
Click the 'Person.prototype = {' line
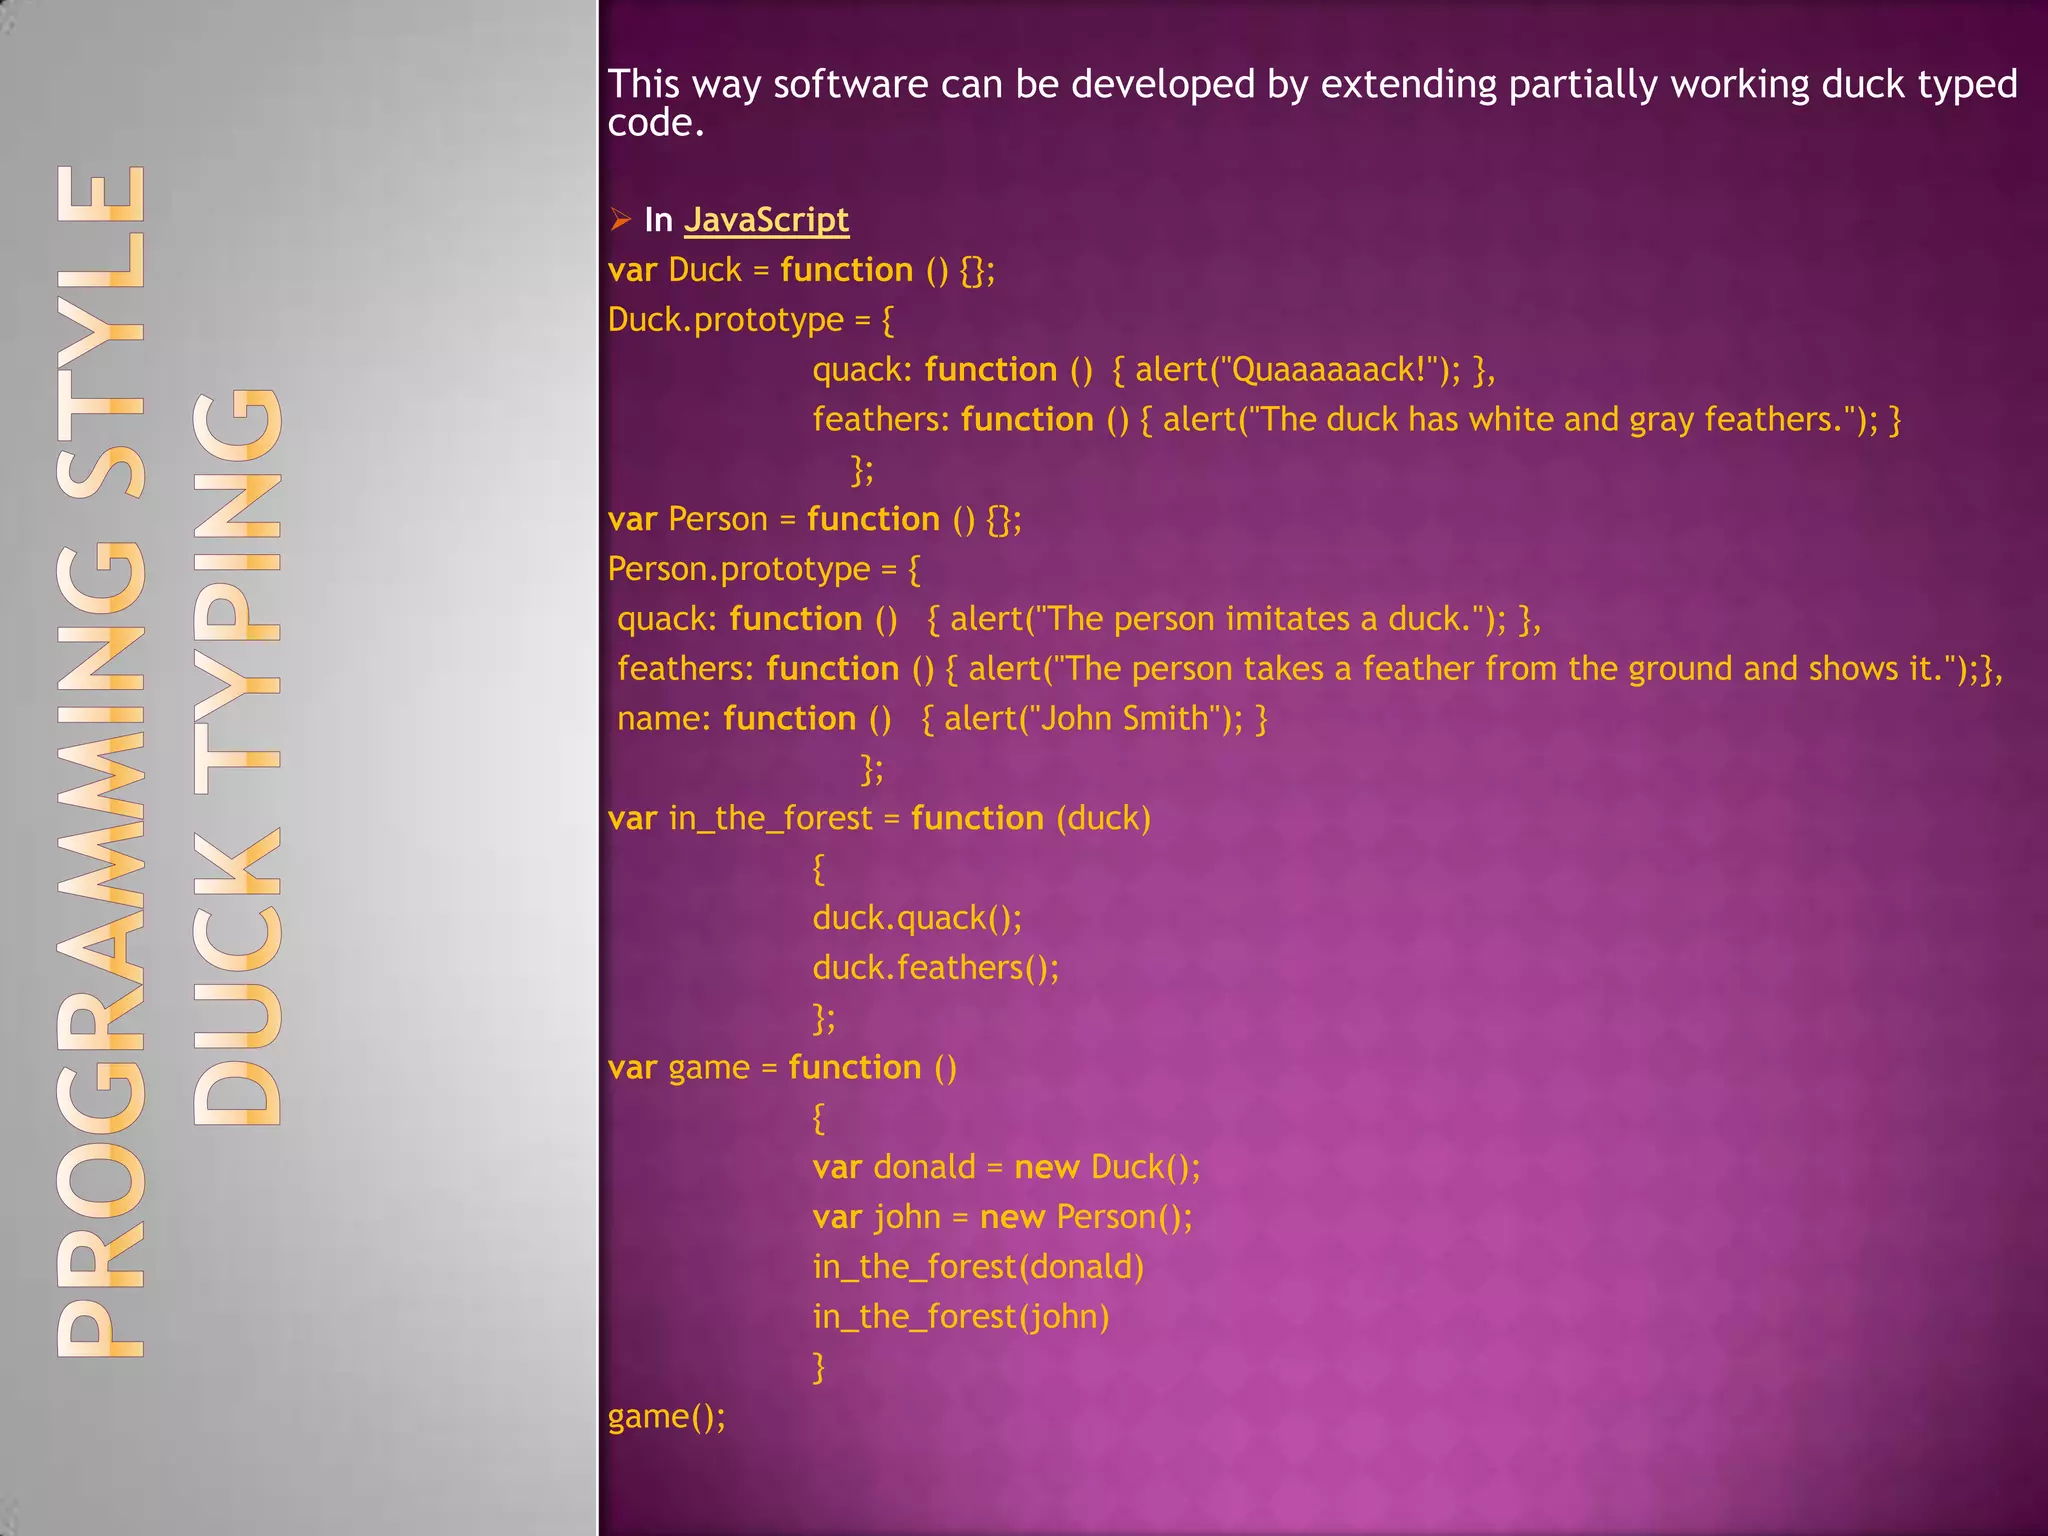pos(763,570)
